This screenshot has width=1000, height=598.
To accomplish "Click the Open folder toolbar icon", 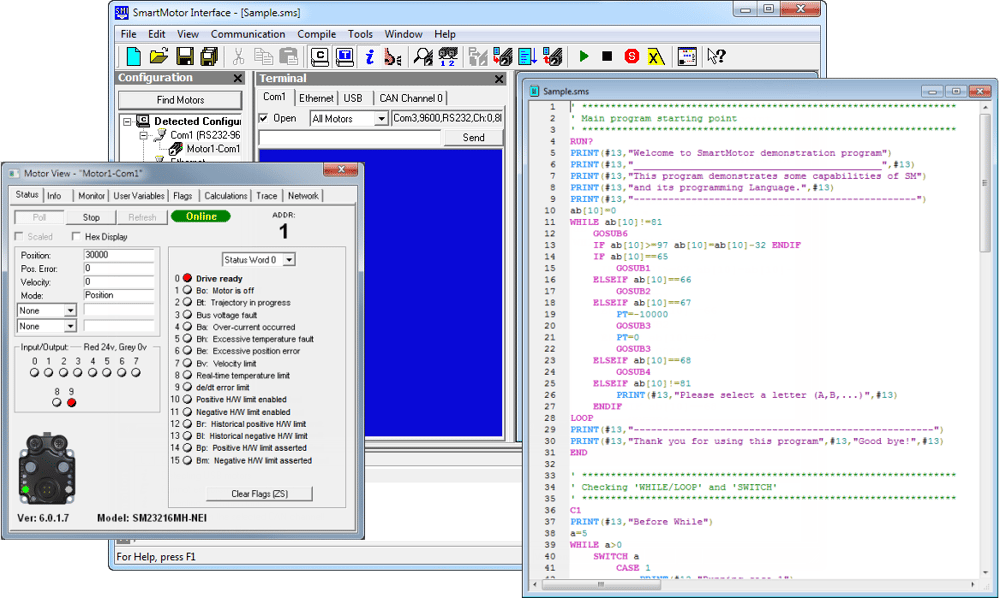I will coord(158,57).
